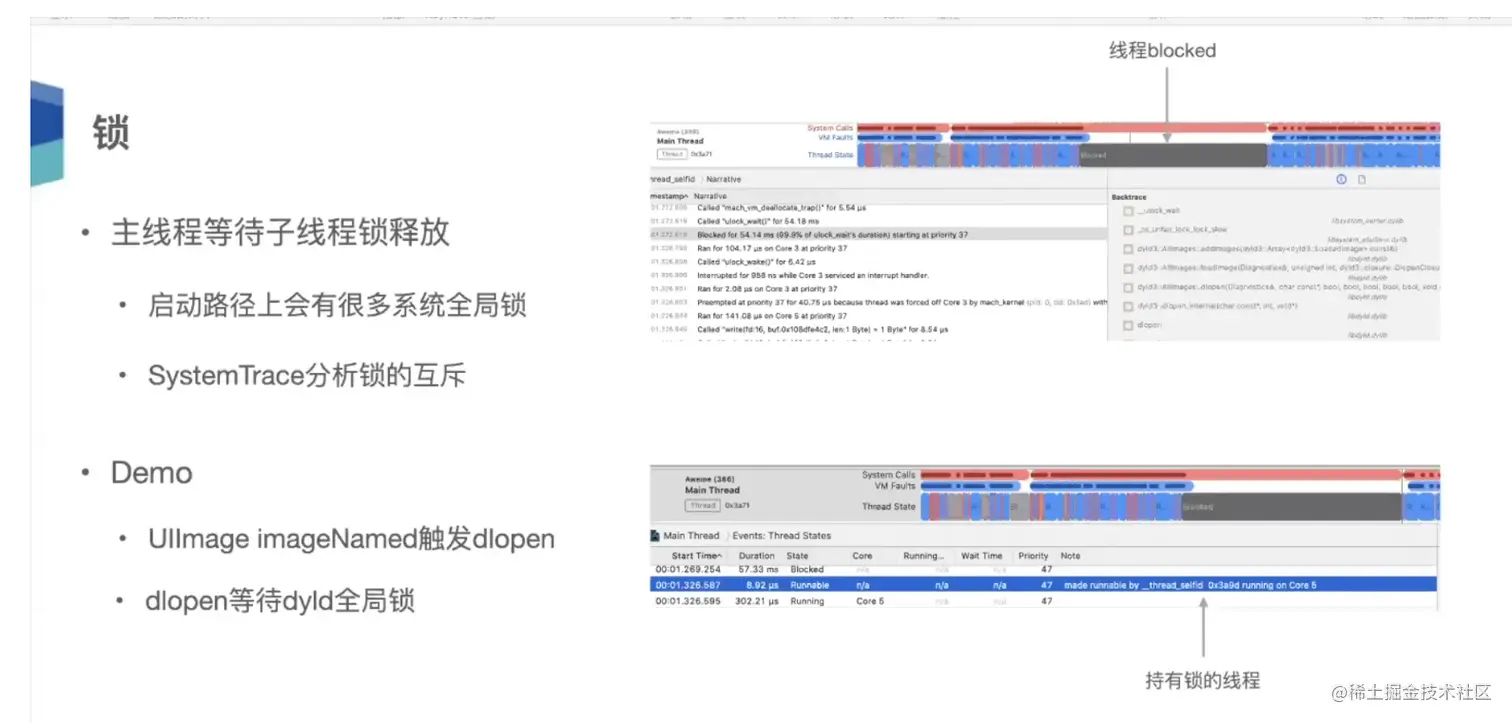Sort by the Priority column header

tap(1034, 556)
